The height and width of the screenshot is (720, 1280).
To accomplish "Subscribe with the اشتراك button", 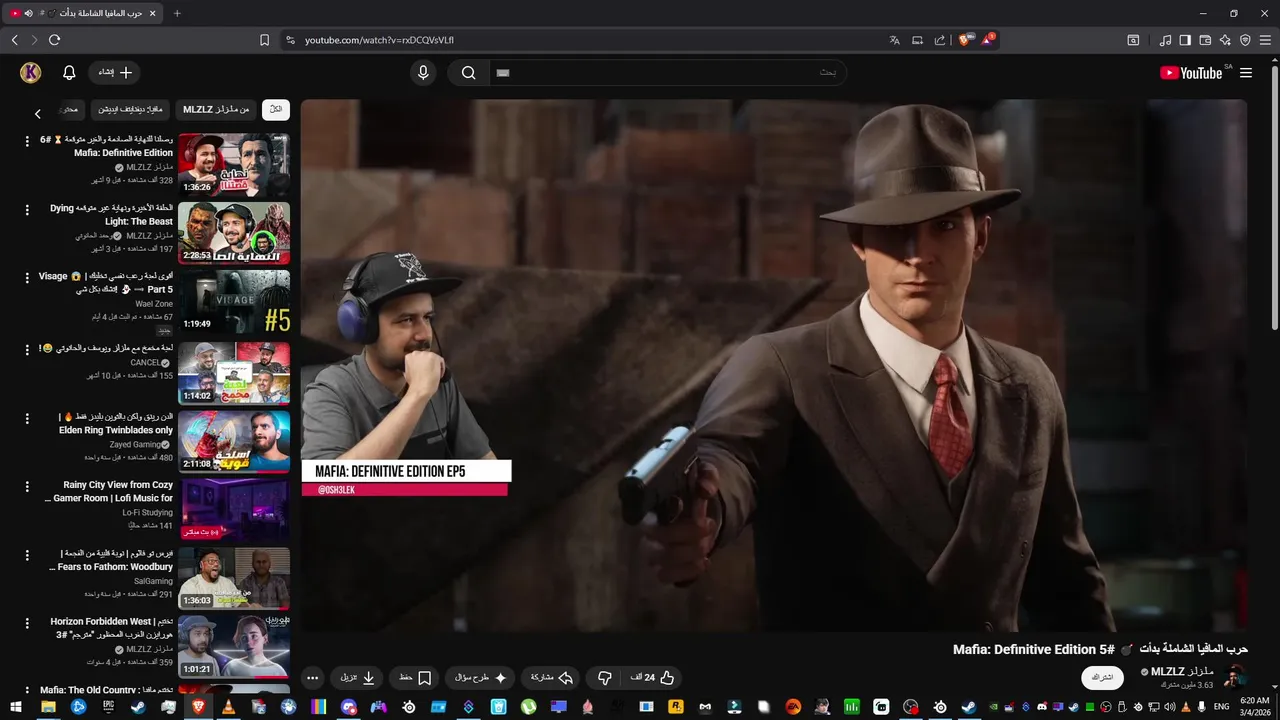I will coord(1102,677).
